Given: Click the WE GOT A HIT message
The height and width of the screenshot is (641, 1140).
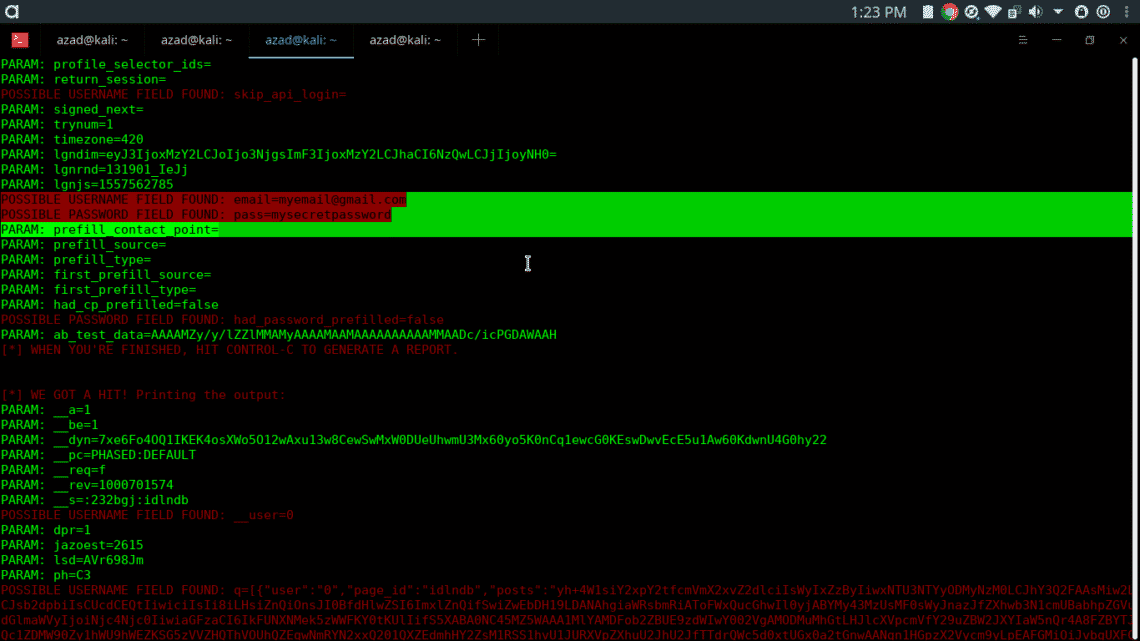Looking at the screenshot, I should (x=143, y=395).
